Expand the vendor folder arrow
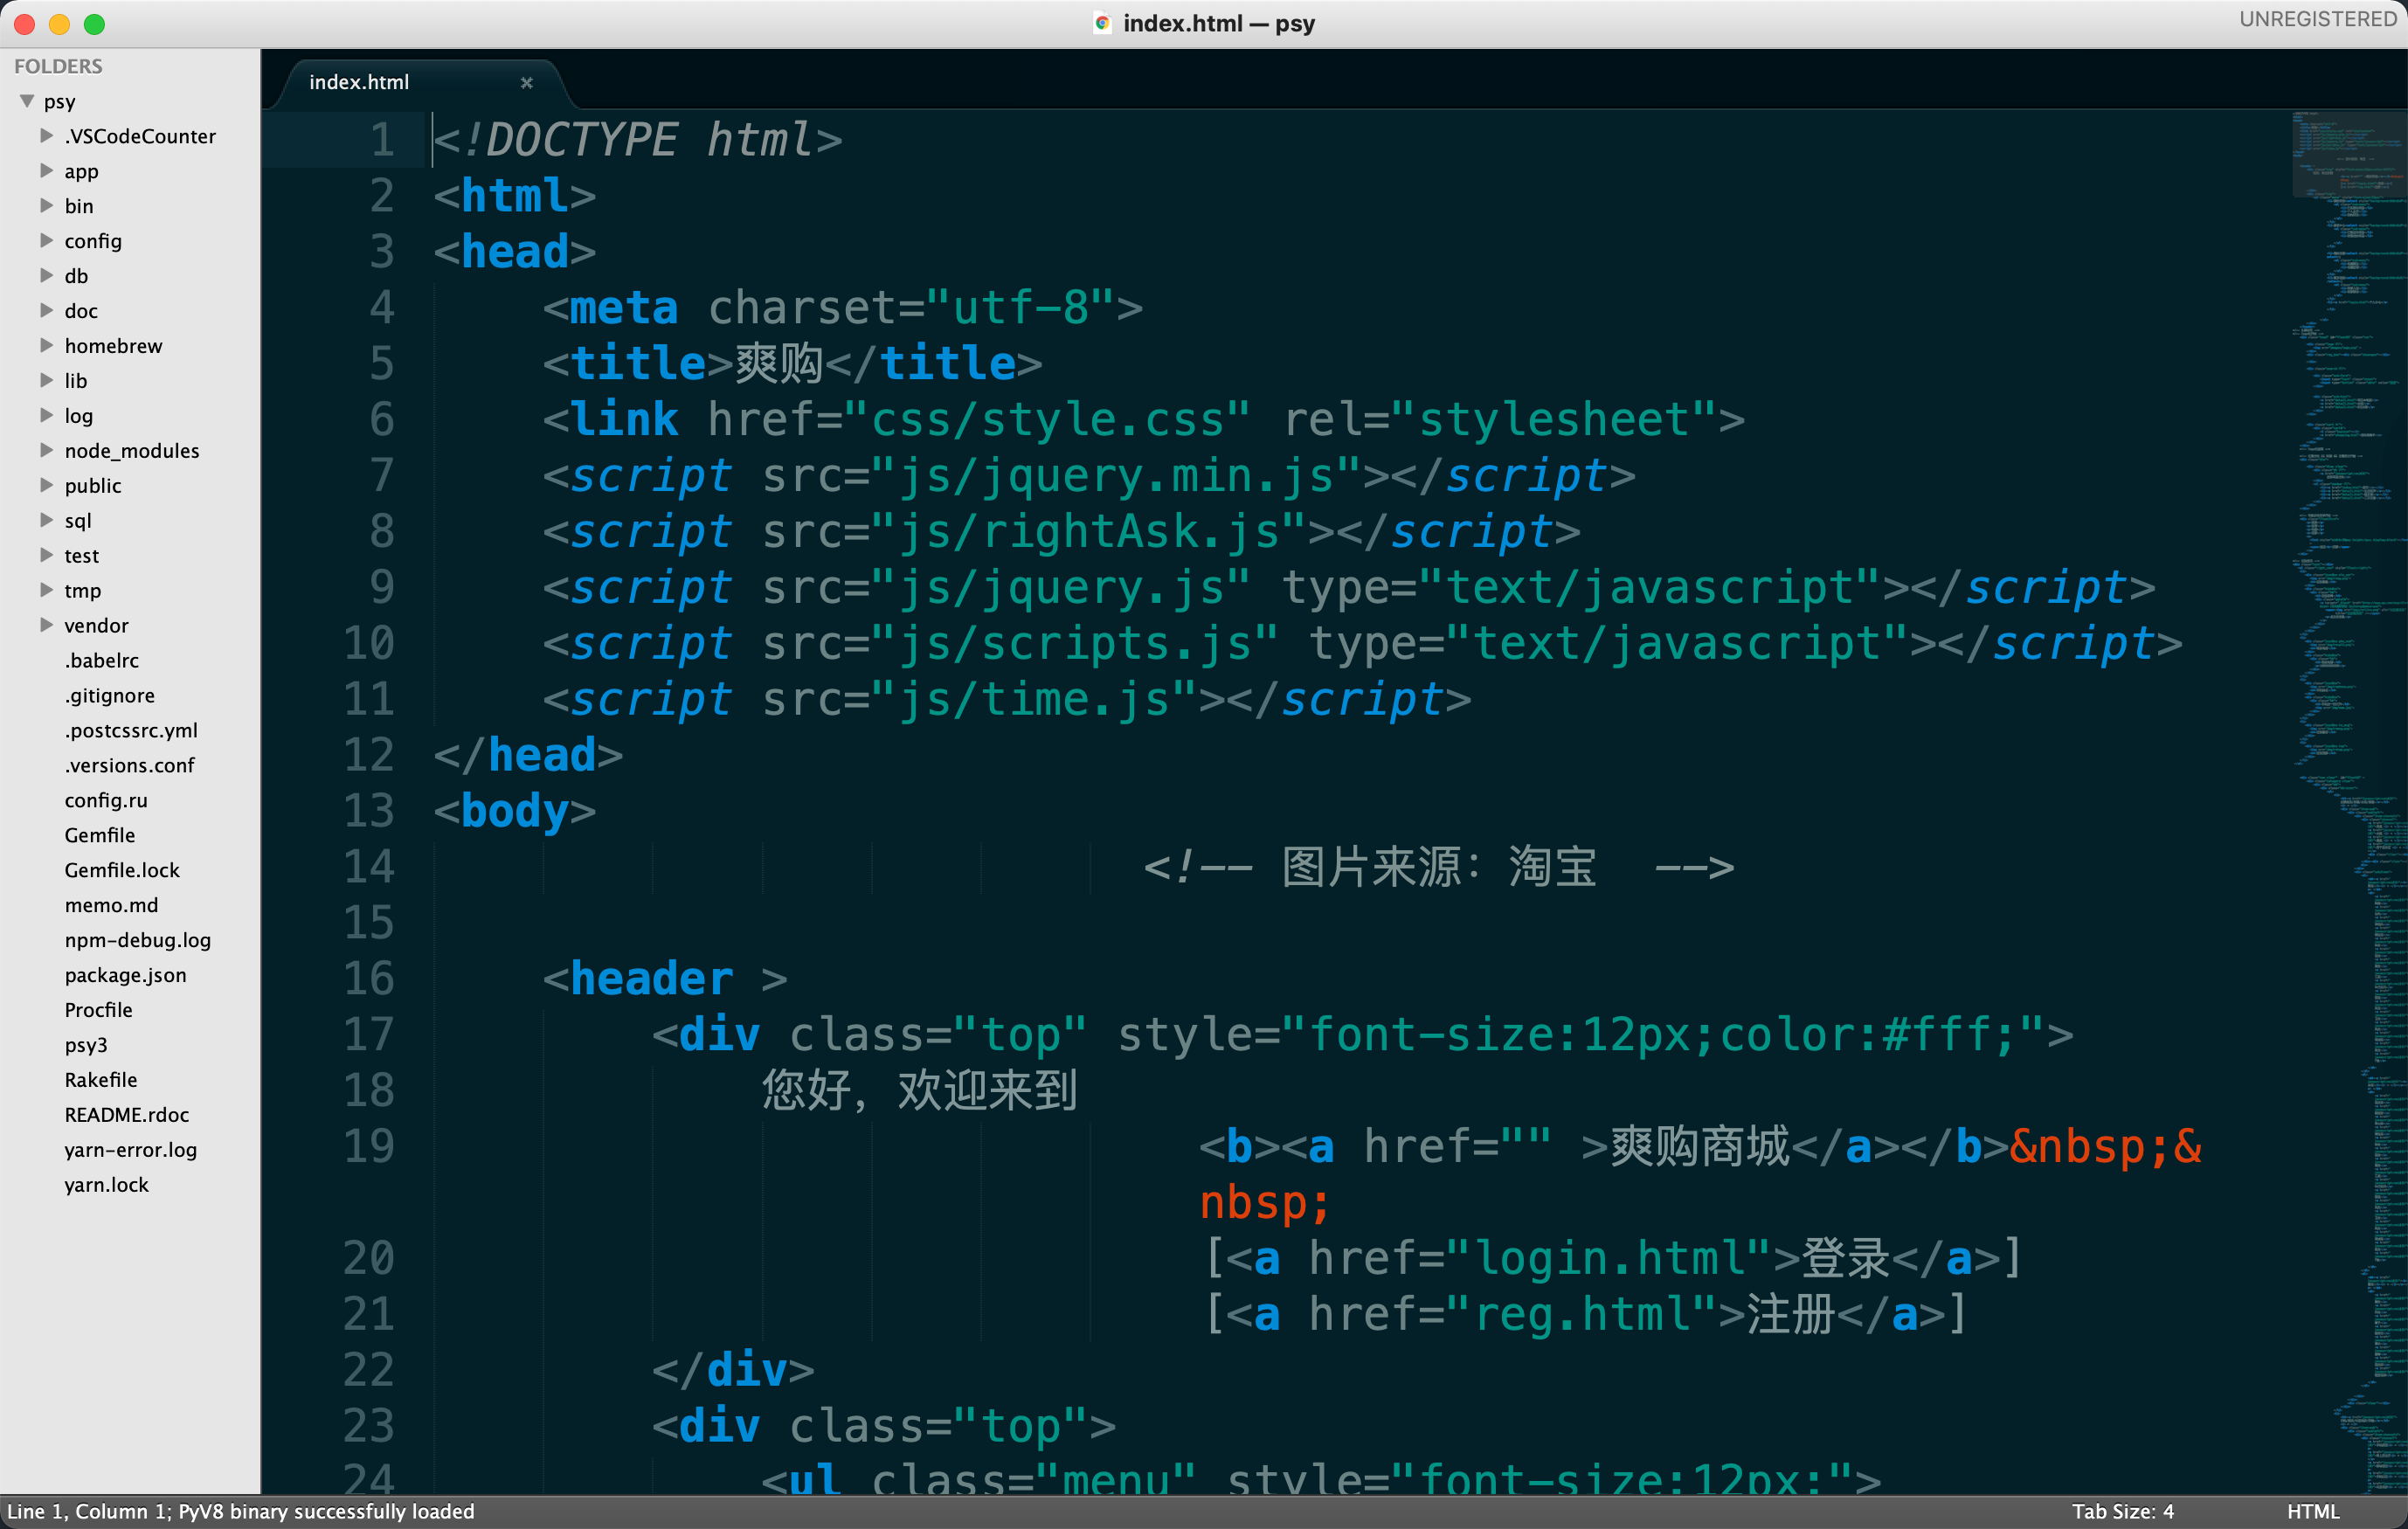The width and height of the screenshot is (2408, 1529). [46, 625]
